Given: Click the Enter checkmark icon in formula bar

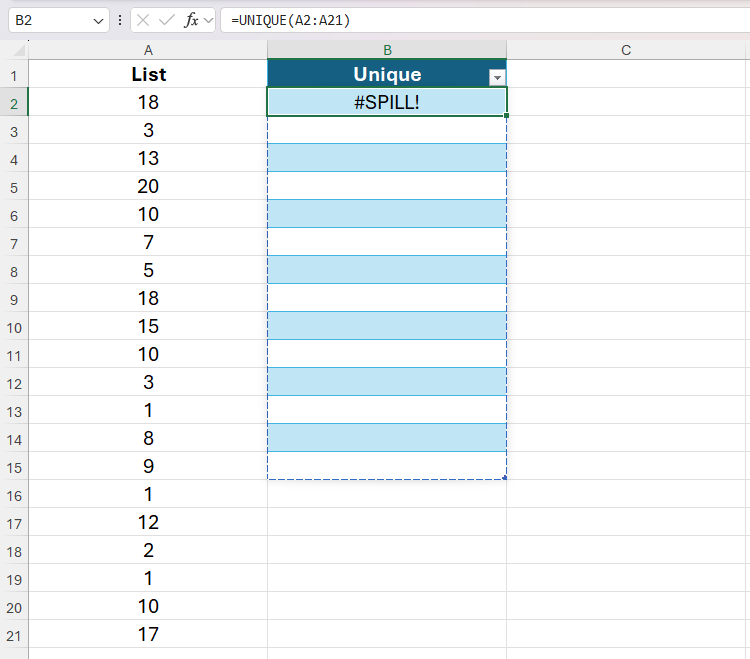Looking at the screenshot, I should tap(167, 20).
